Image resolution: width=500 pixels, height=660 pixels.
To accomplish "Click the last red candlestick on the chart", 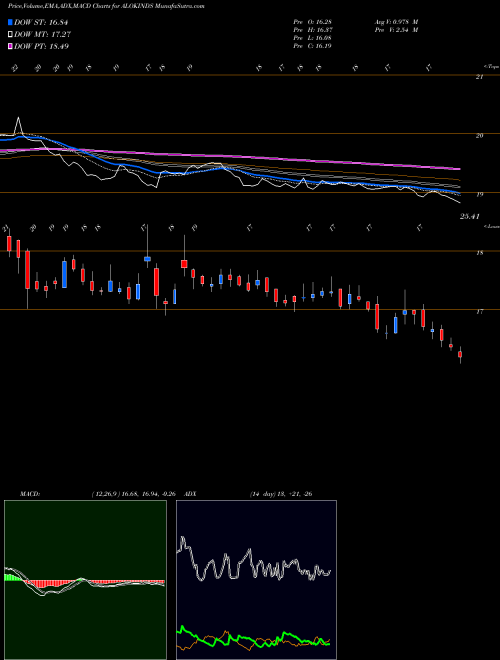I will pyautogui.click(x=460, y=355).
